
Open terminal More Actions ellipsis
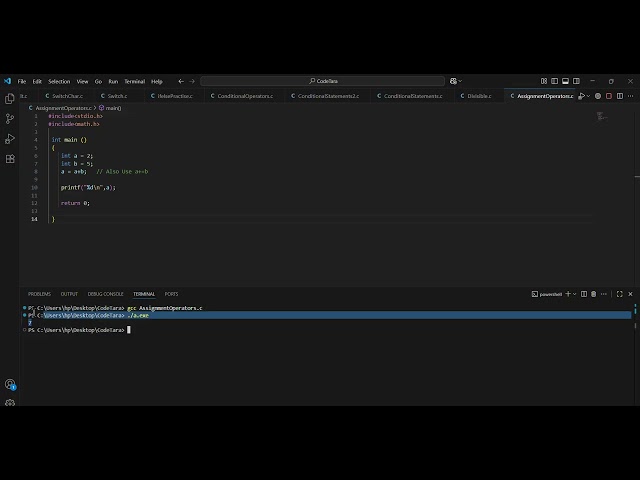point(604,294)
